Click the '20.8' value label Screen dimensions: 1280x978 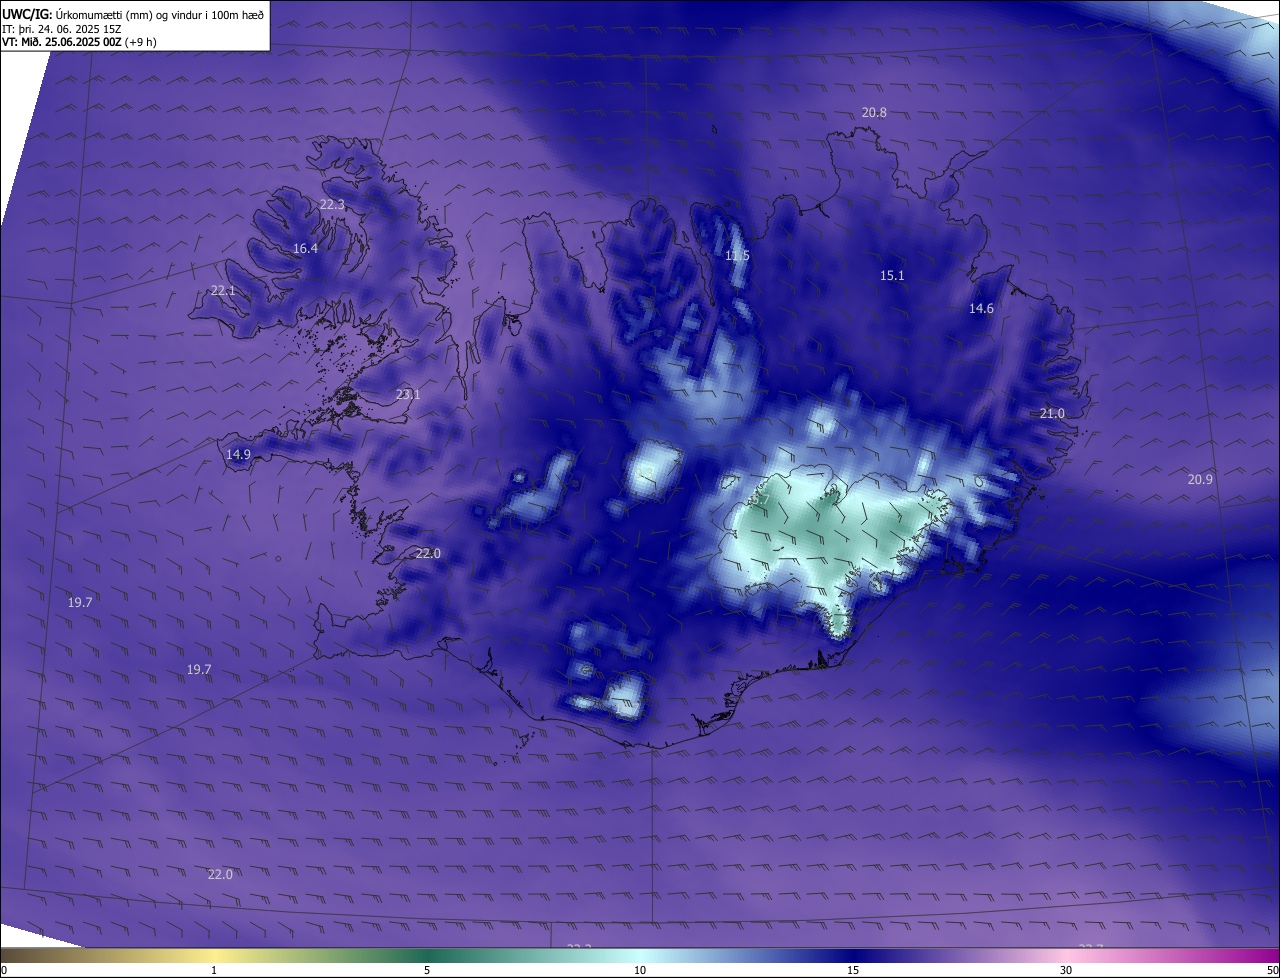[x=874, y=113]
